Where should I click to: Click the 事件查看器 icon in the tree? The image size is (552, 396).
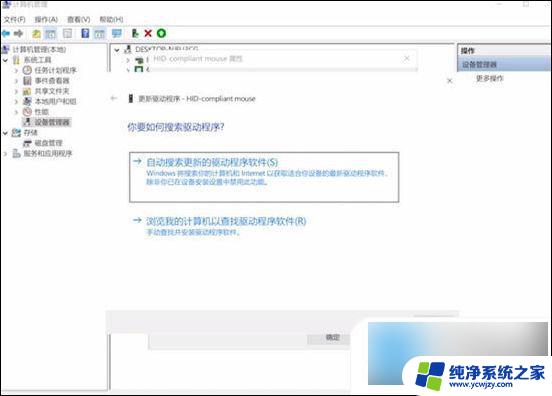(x=27, y=81)
